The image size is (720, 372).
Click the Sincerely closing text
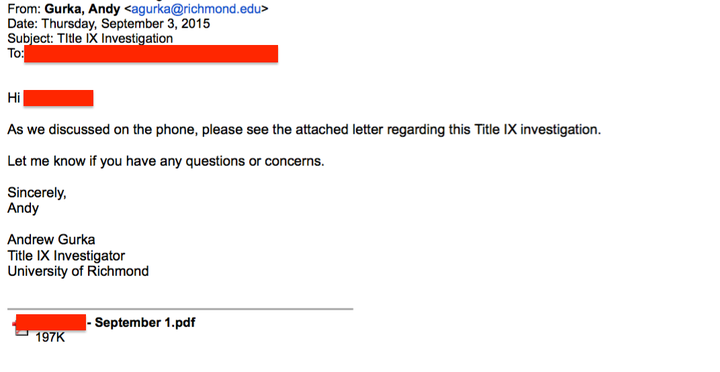point(37,192)
